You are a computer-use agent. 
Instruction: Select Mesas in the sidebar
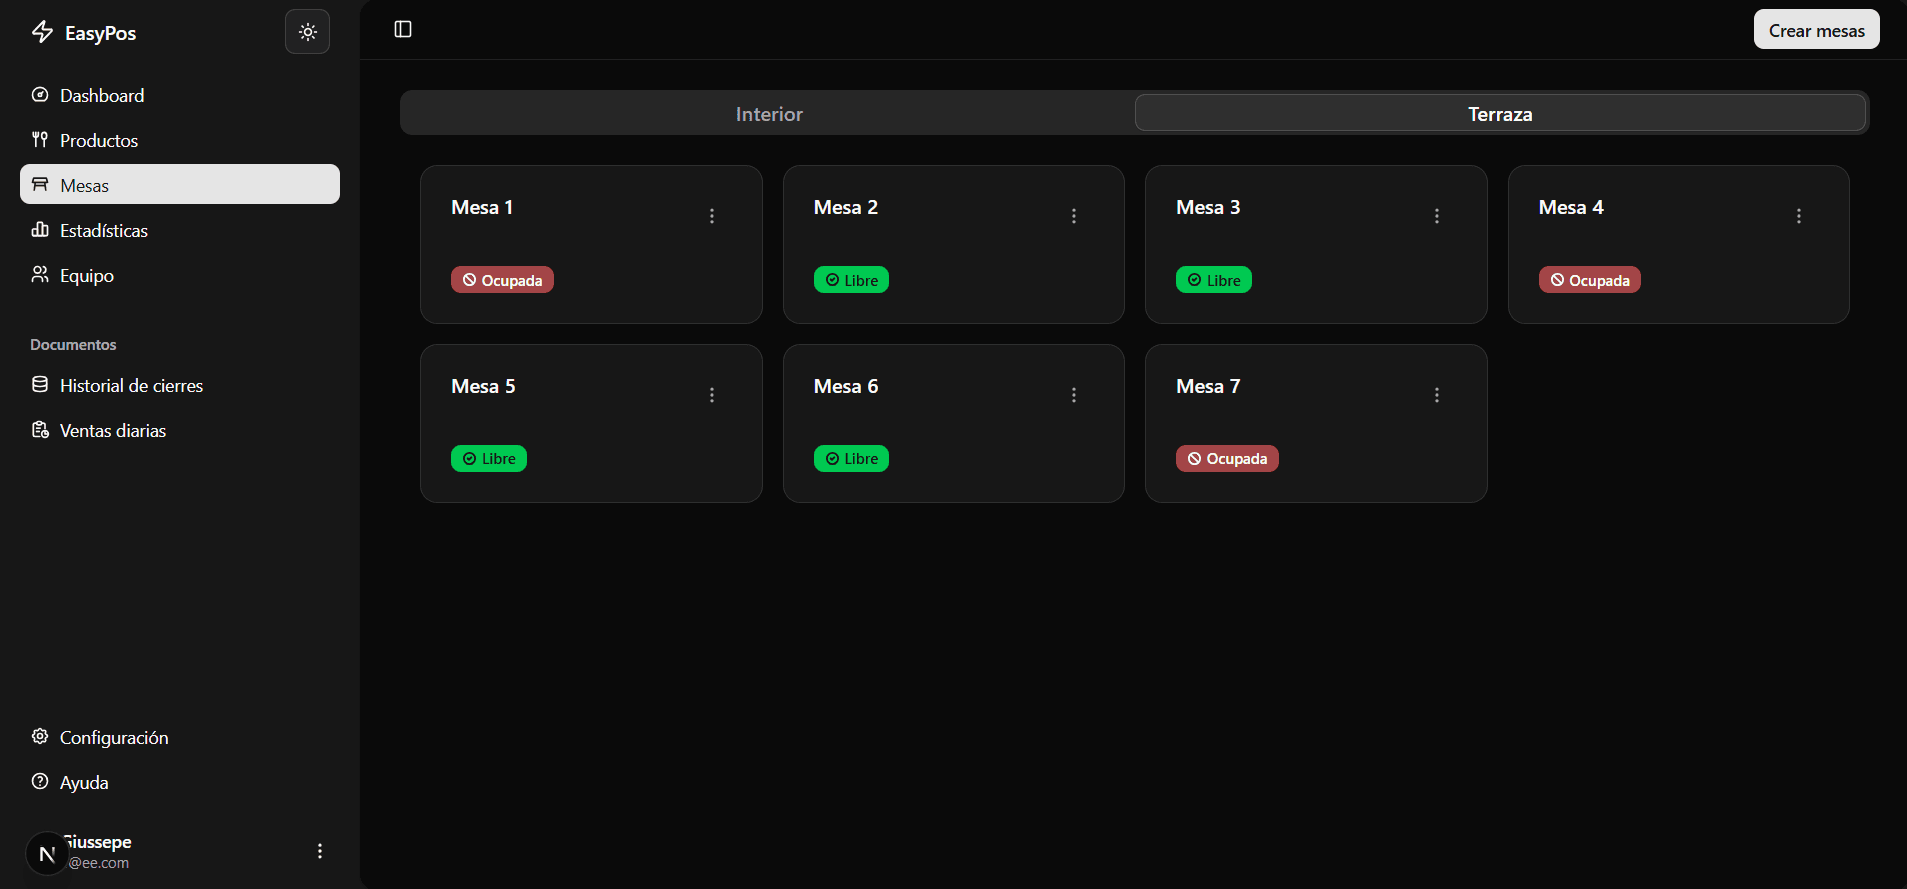180,185
